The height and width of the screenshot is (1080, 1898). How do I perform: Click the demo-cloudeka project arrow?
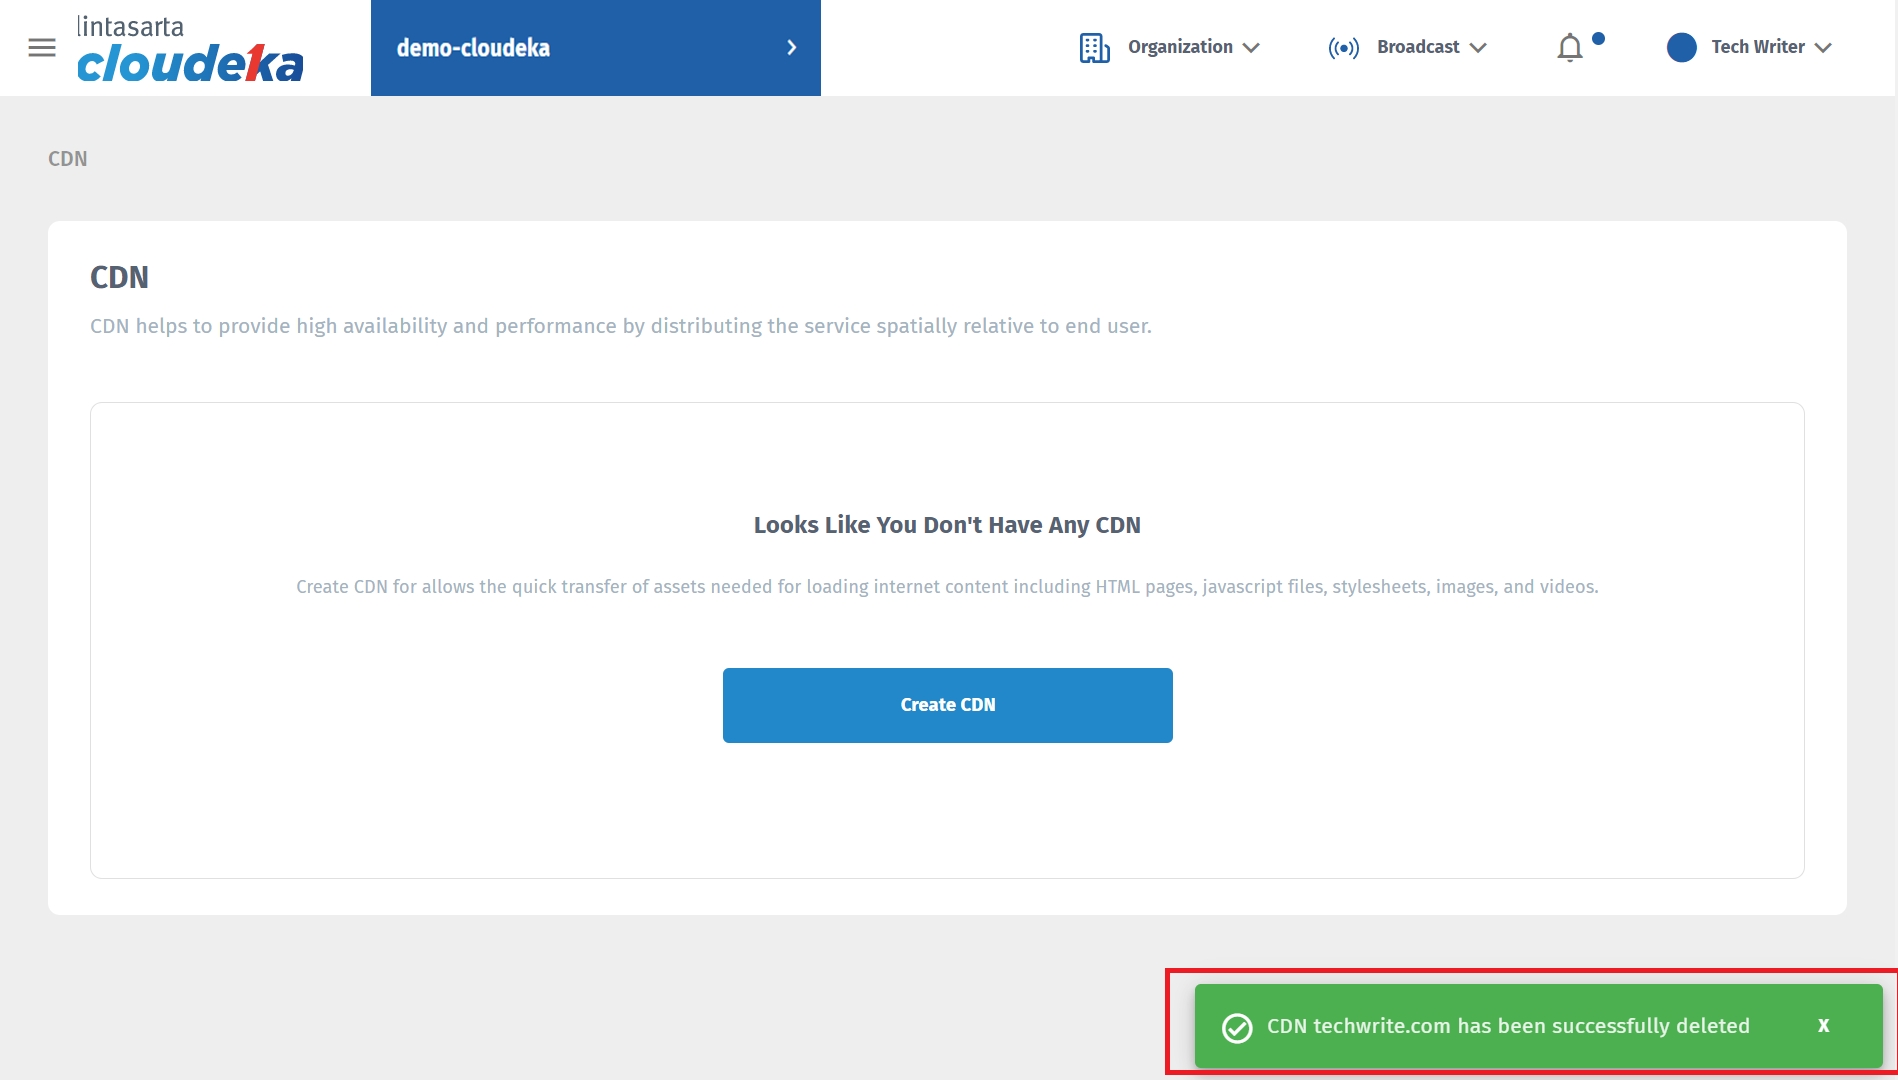point(791,48)
